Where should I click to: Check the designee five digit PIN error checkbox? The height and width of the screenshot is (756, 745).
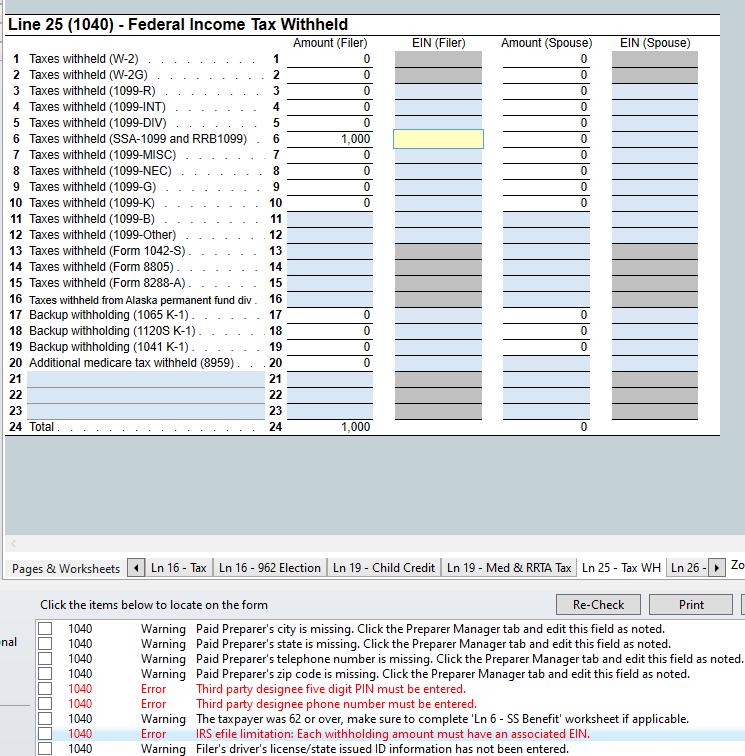[x=45, y=688]
